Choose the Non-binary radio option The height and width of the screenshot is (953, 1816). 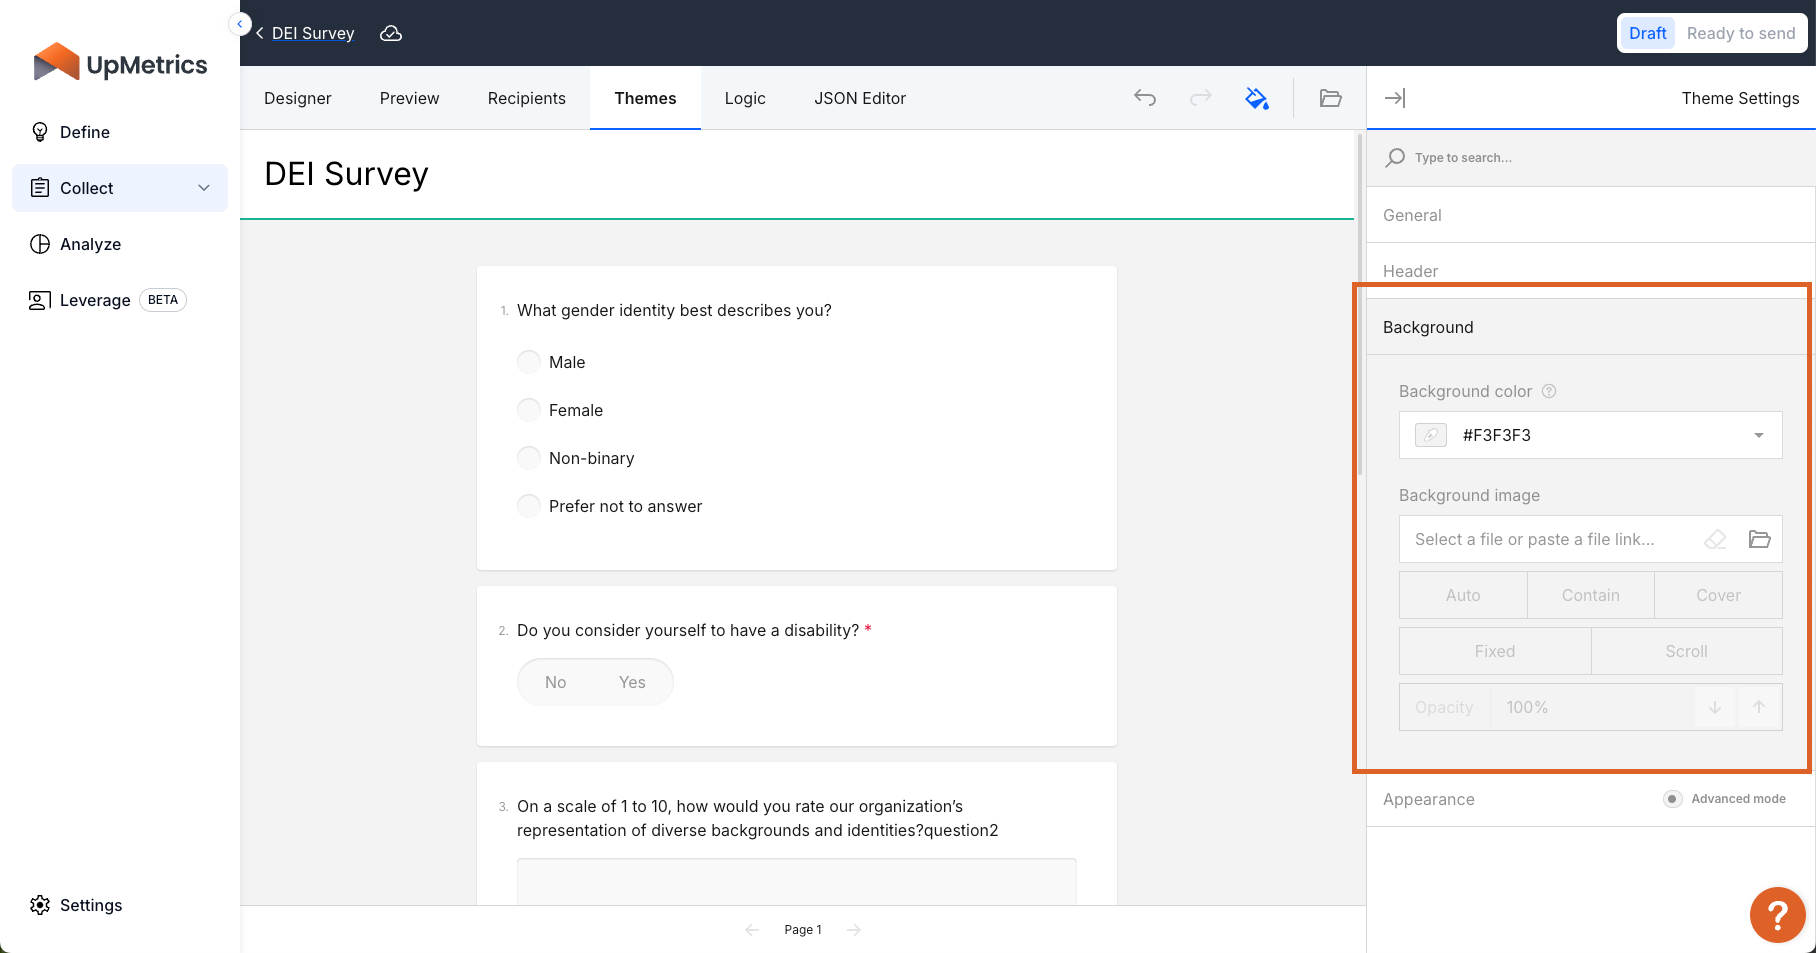529,458
